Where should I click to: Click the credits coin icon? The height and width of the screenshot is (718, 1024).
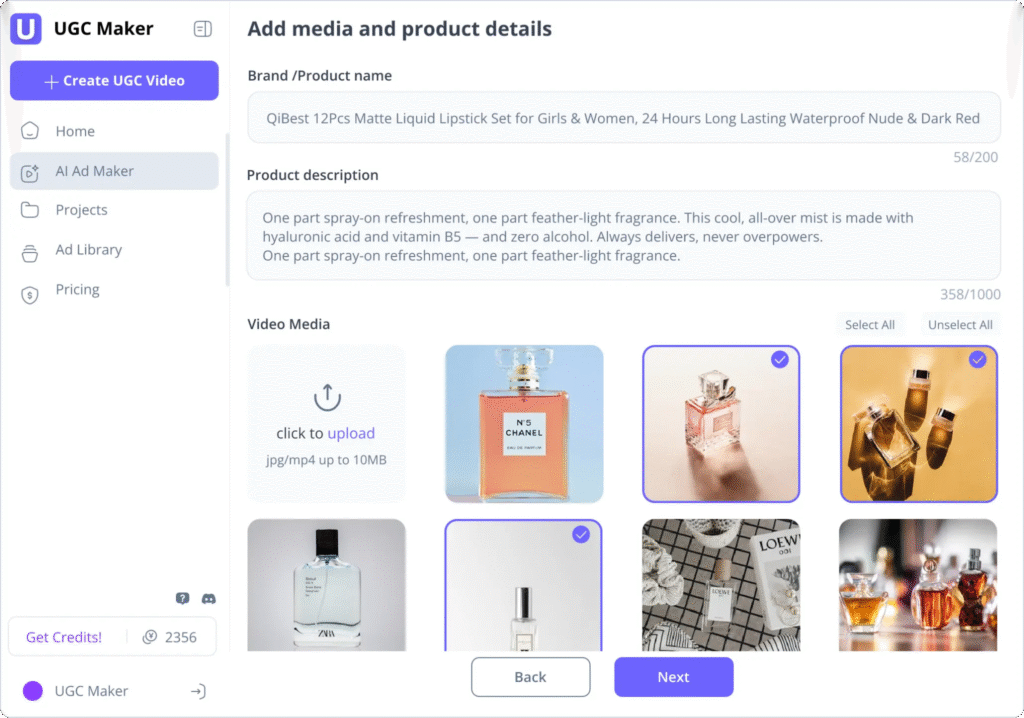coord(151,637)
